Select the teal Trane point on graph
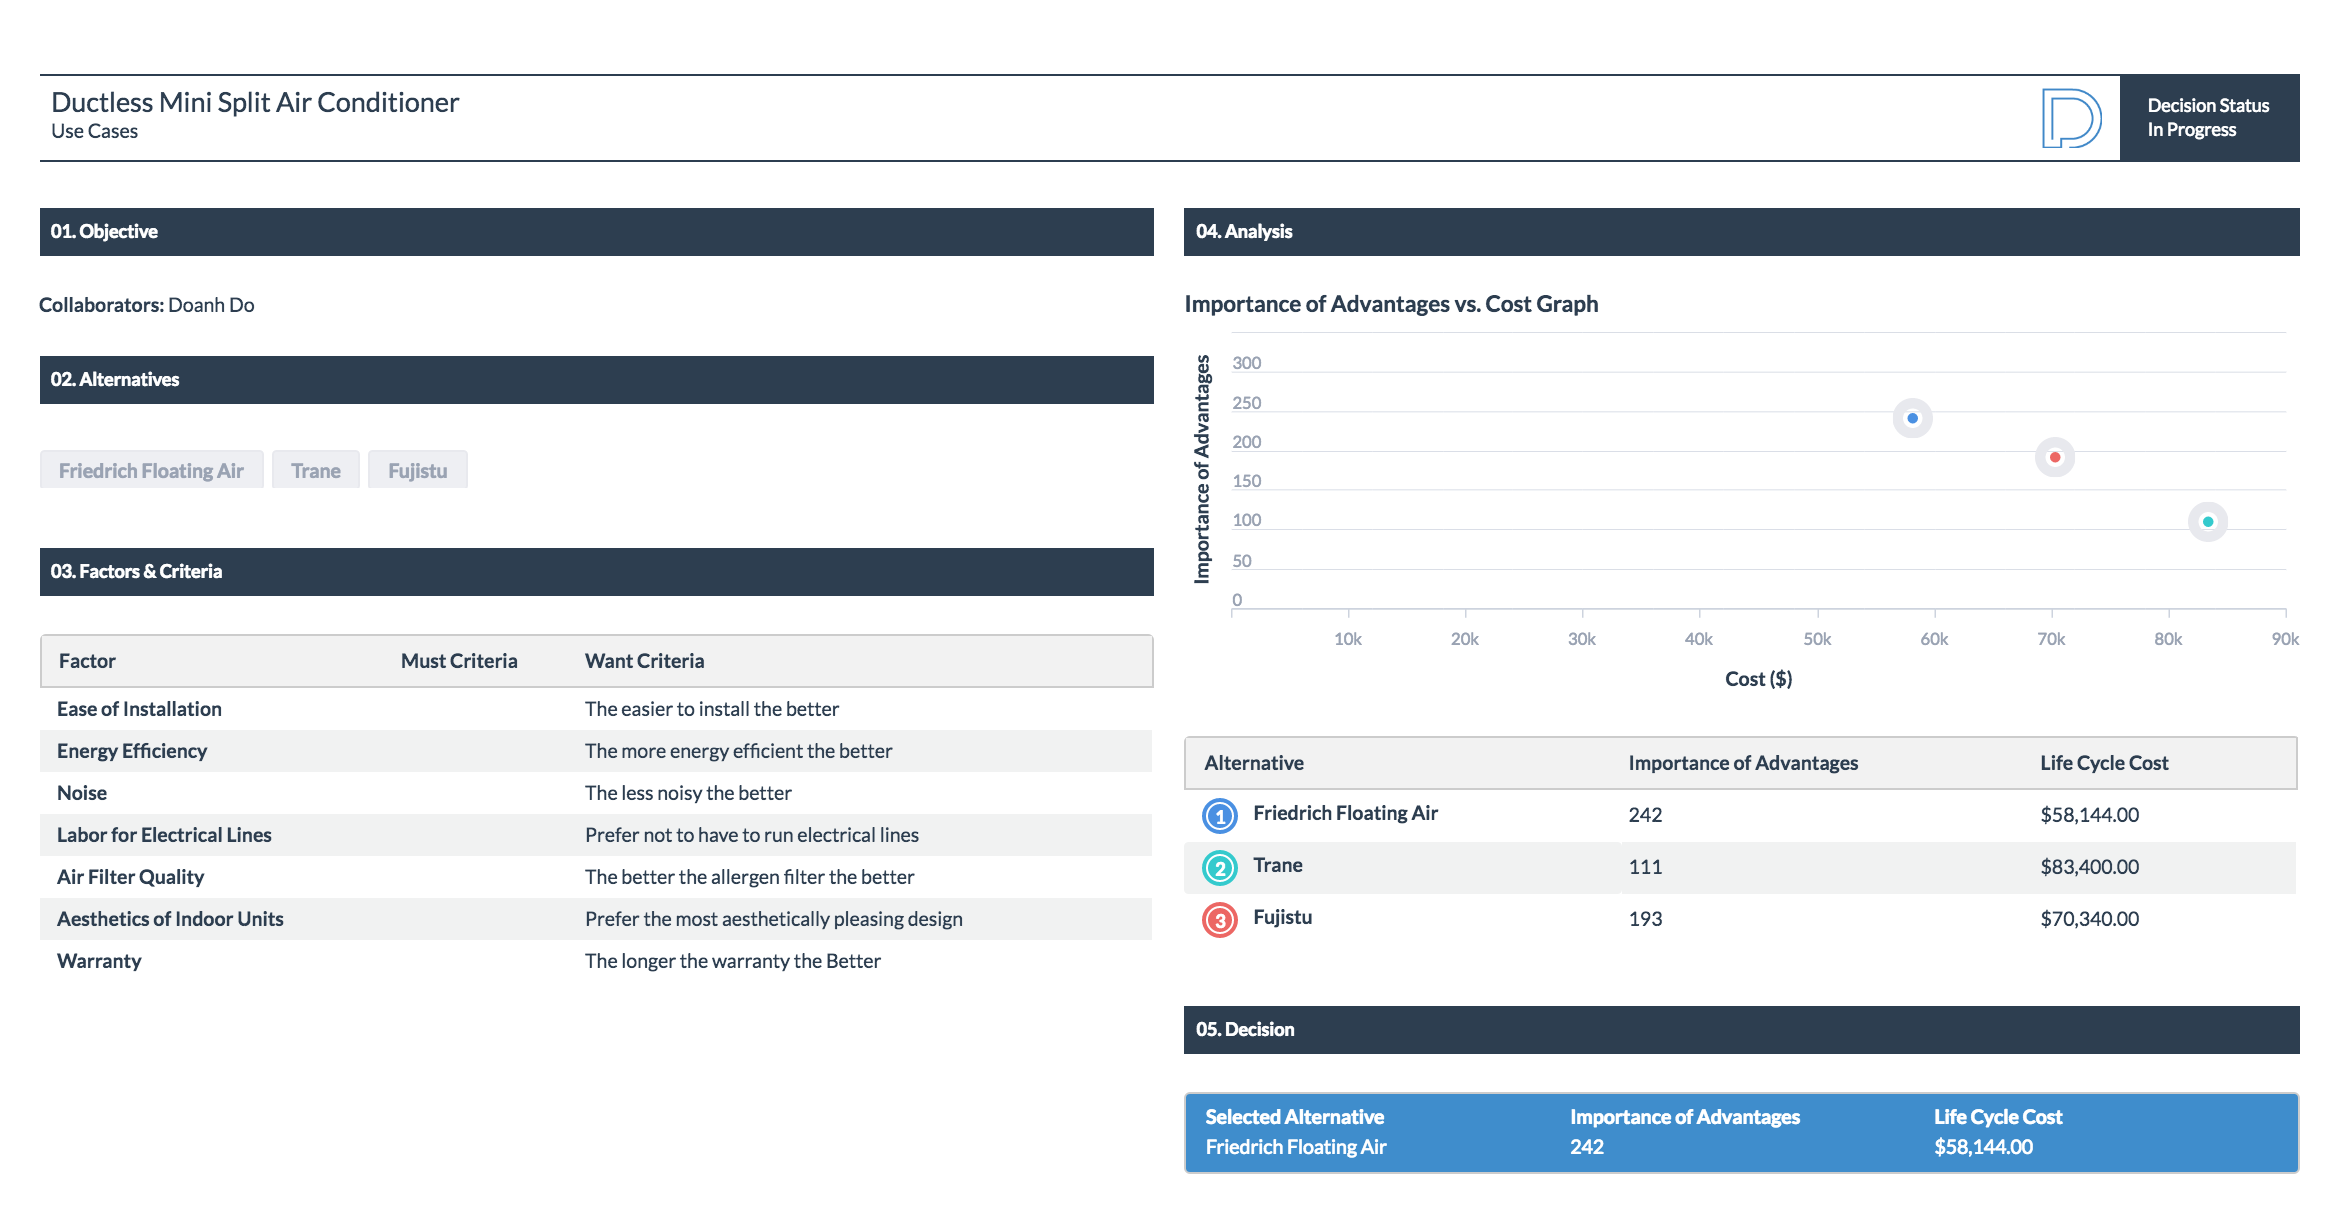 point(2208,521)
